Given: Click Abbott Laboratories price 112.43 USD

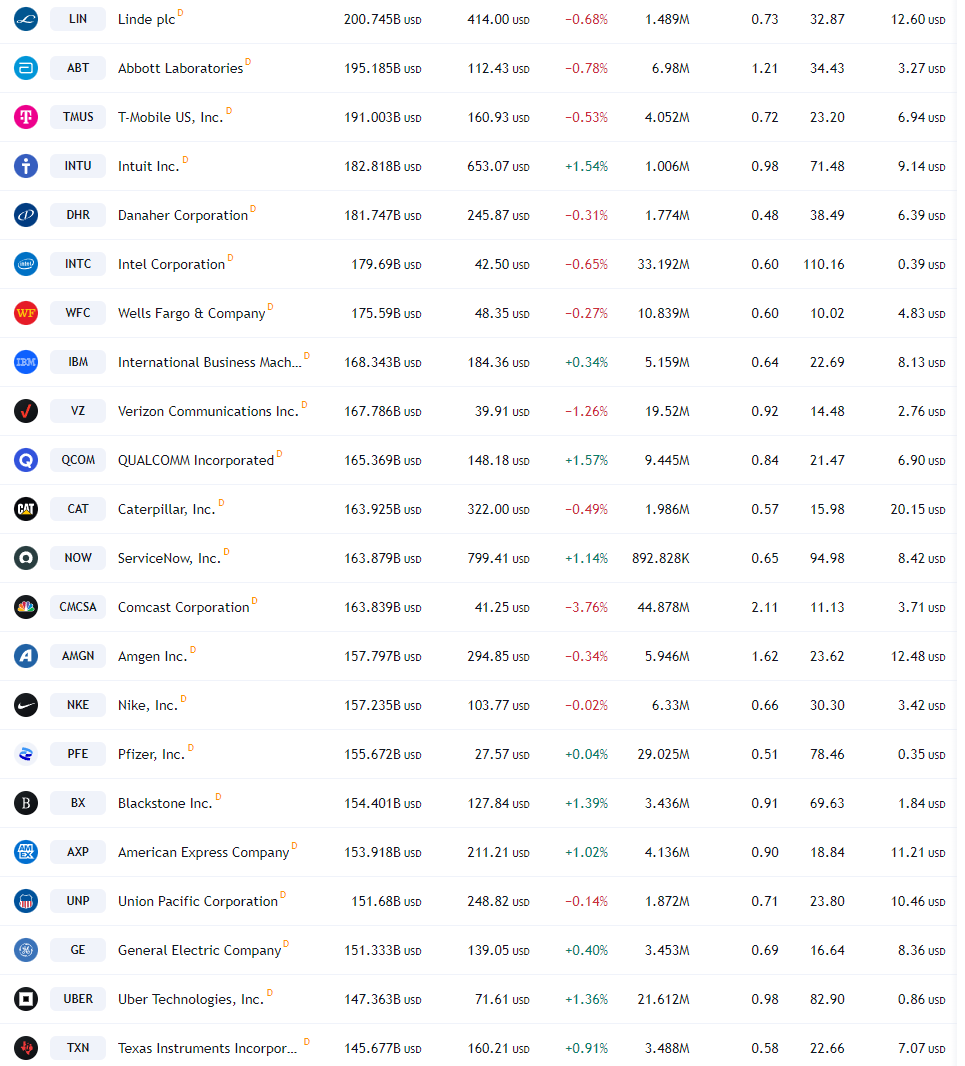Looking at the screenshot, I should (498, 69).
